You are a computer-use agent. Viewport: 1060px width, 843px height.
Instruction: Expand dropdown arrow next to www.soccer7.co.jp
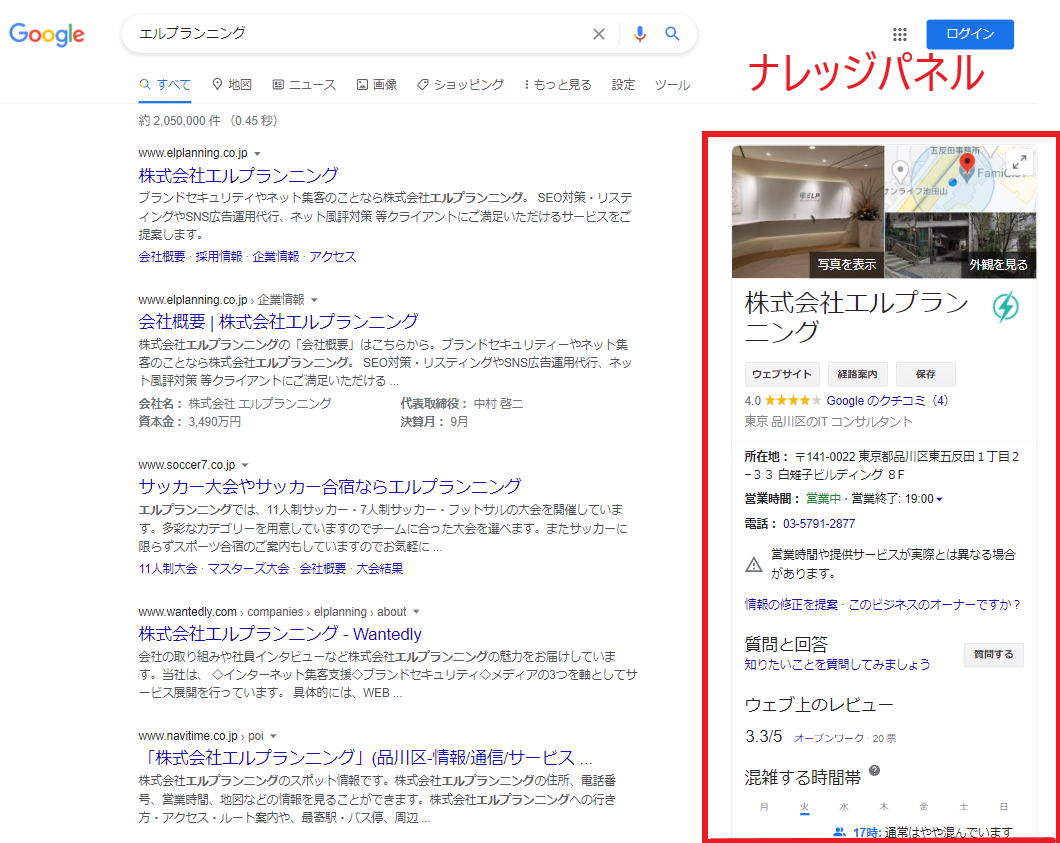pyautogui.click(x=245, y=465)
